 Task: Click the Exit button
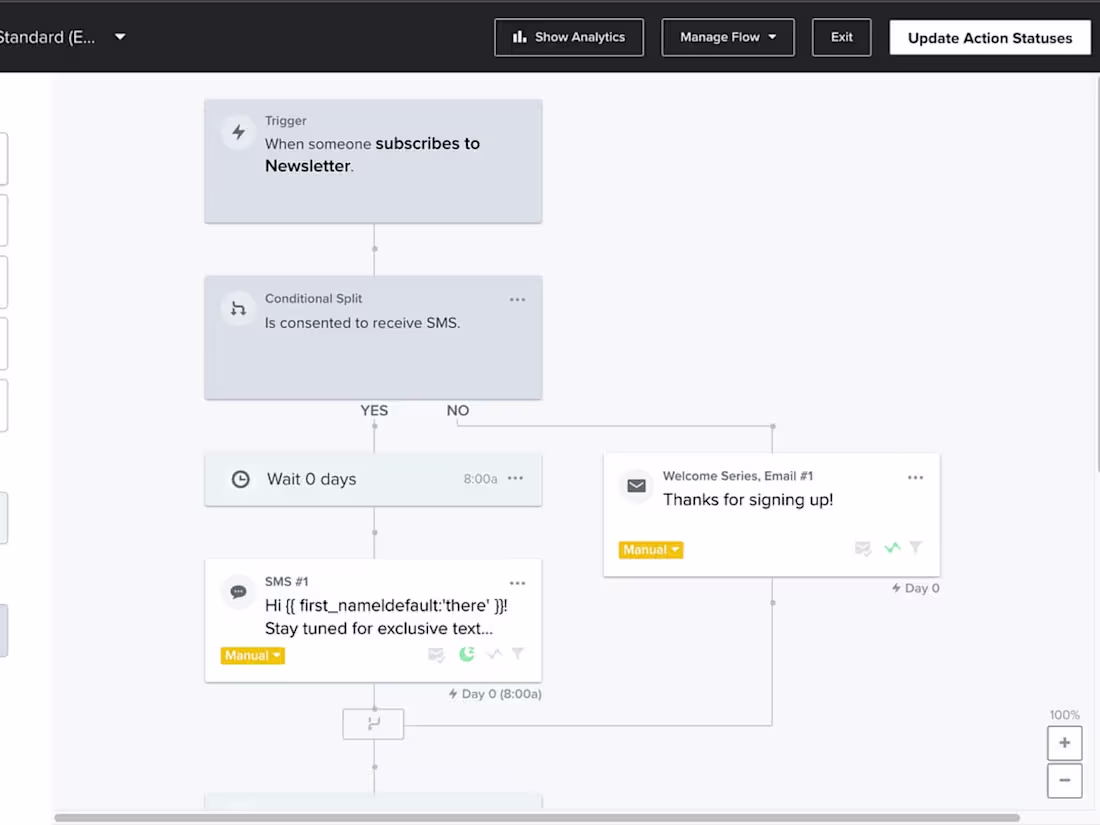click(x=841, y=37)
